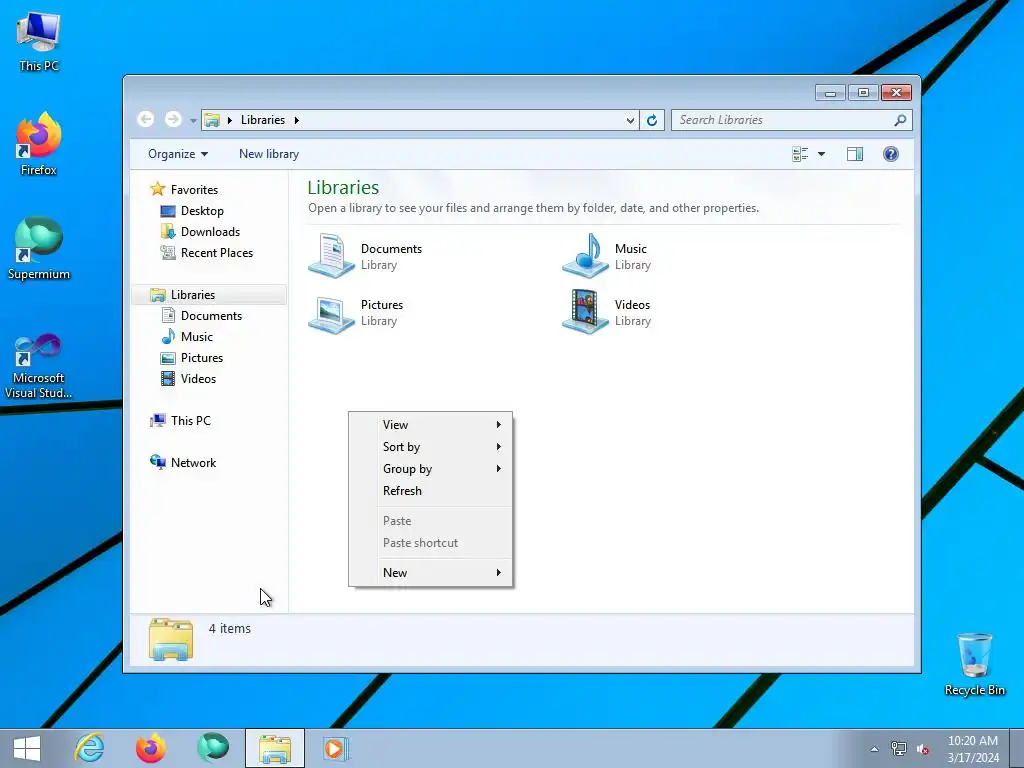Click the New library button
The height and width of the screenshot is (768, 1024).
268,154
